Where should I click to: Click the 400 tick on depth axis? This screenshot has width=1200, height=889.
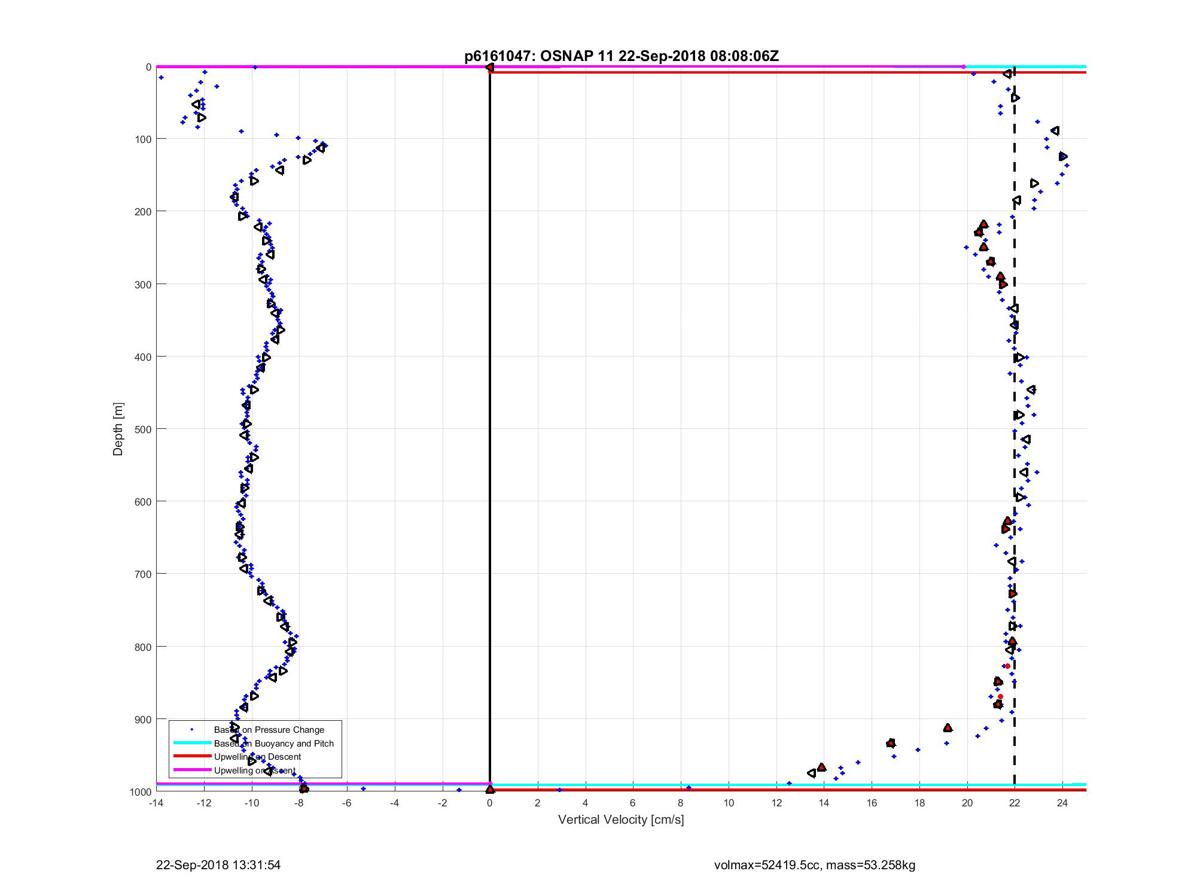point(142,357)
